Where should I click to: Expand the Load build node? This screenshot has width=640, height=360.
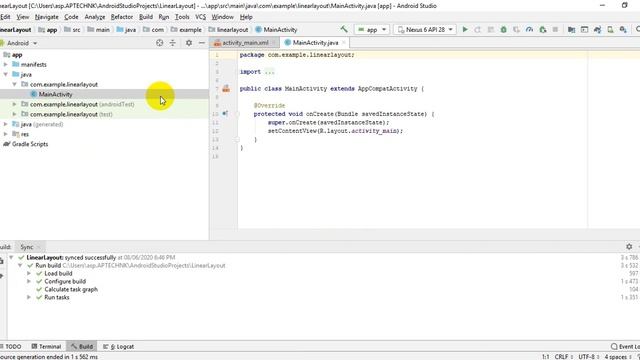[29, 273]
